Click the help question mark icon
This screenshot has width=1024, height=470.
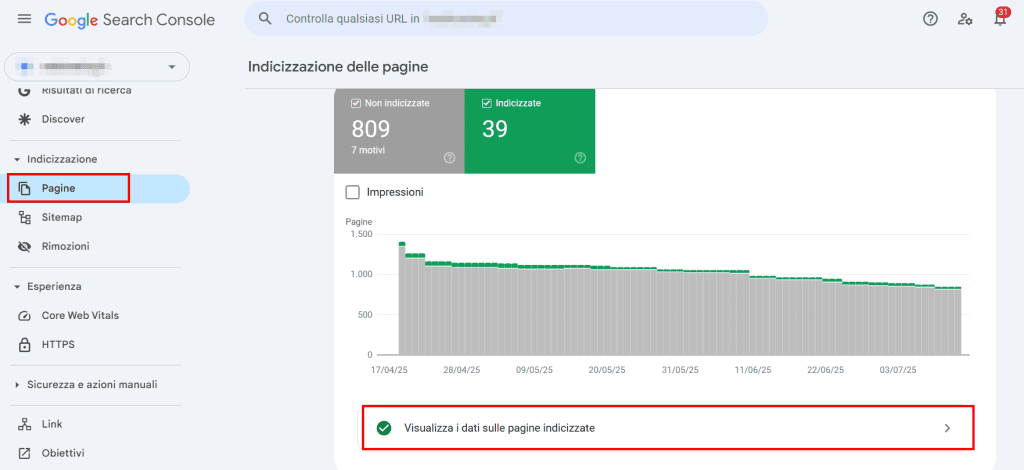[x=930, y=19]
